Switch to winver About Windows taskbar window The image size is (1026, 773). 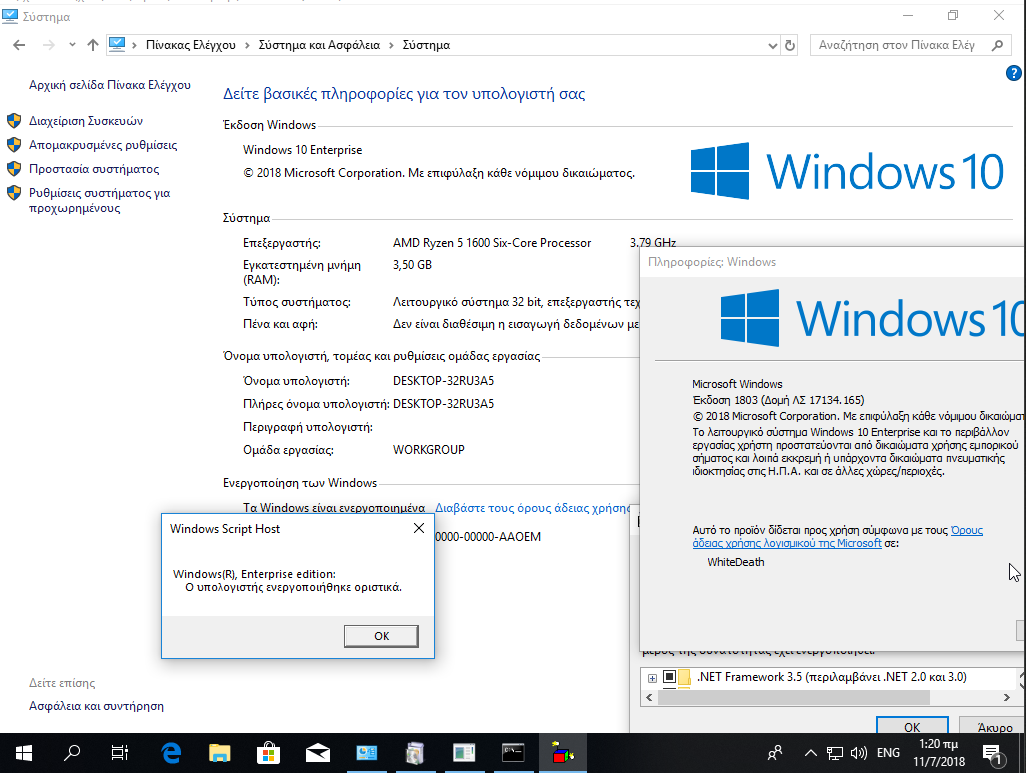point(464,753)
